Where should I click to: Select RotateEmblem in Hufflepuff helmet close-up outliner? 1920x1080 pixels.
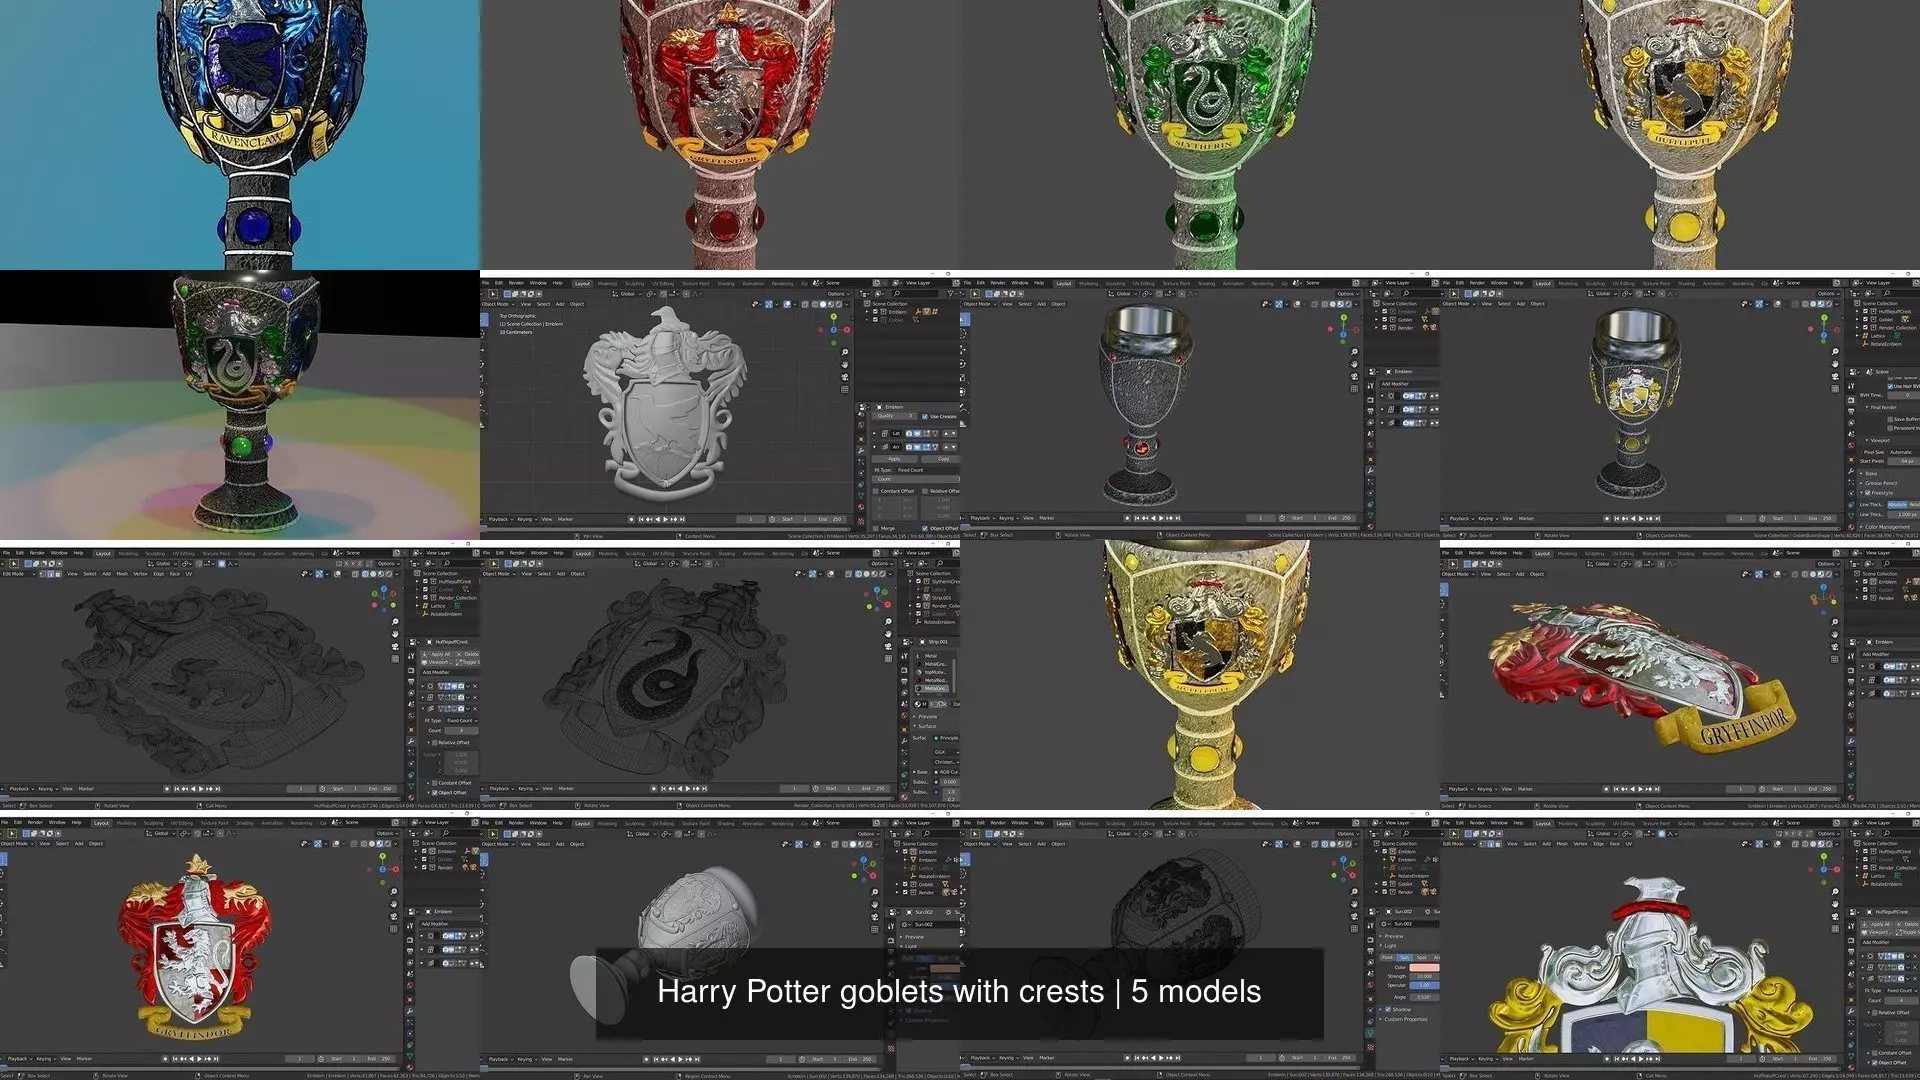[1886, 884]
